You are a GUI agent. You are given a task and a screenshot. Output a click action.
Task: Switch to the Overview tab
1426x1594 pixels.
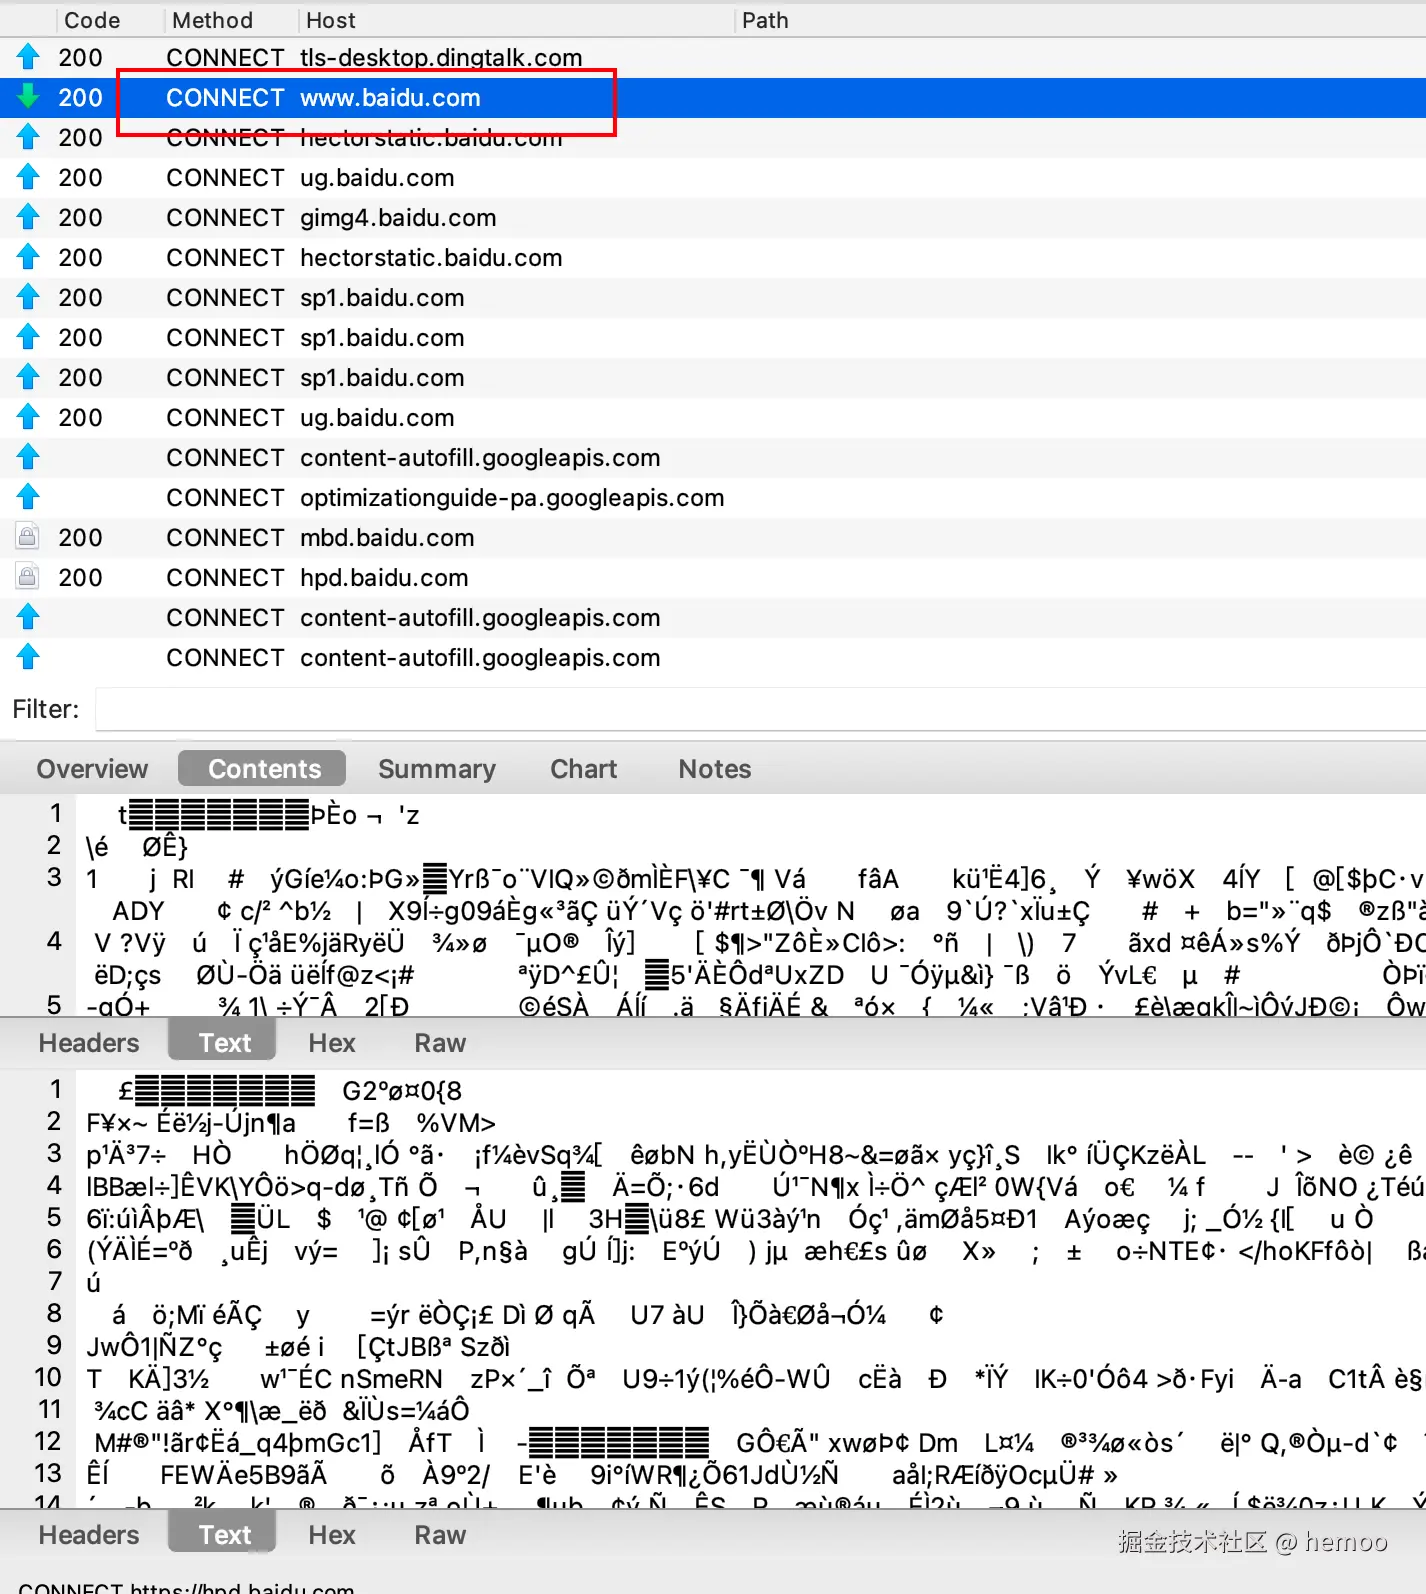(92, 769)
